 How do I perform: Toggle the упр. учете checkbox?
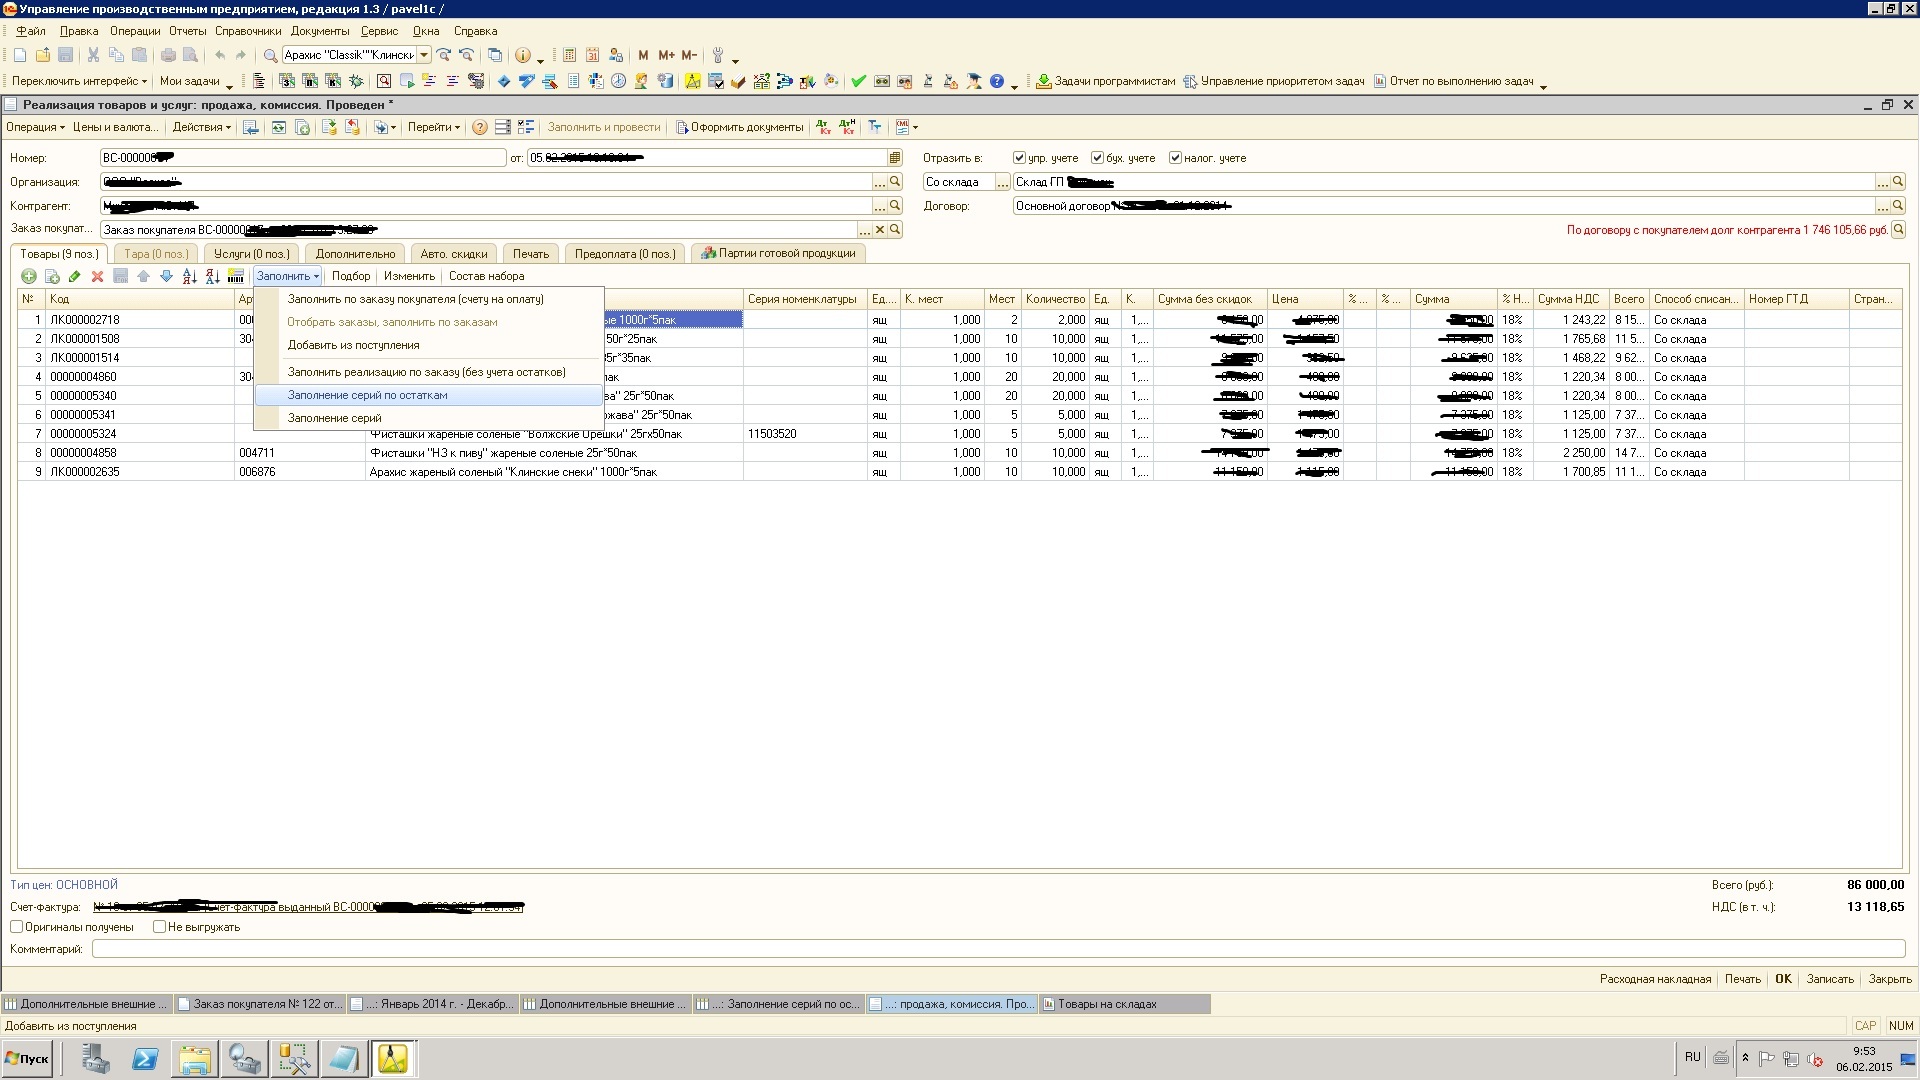(1022, 157)
